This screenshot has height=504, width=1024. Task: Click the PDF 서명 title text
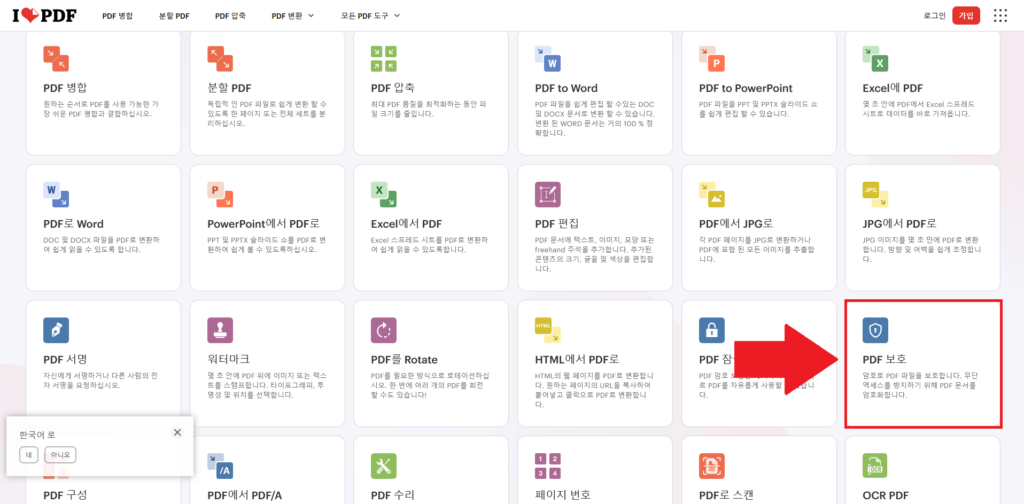click(65, 360)
